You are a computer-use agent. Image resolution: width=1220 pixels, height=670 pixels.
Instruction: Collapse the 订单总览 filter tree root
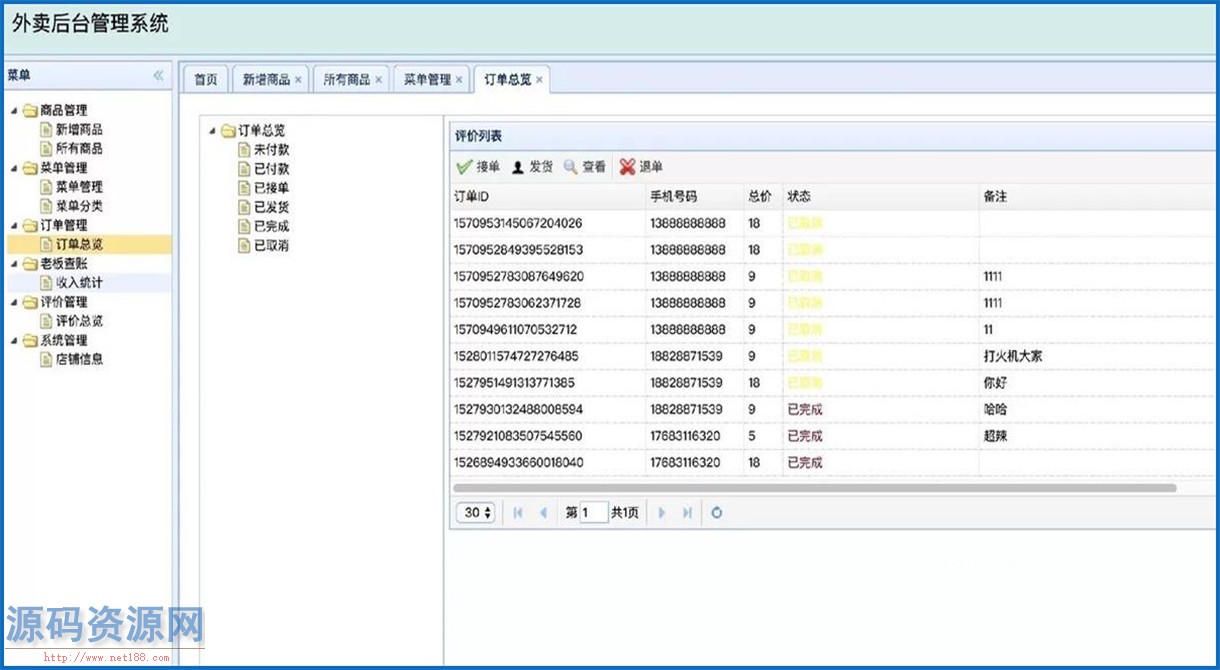coord(212,131)
